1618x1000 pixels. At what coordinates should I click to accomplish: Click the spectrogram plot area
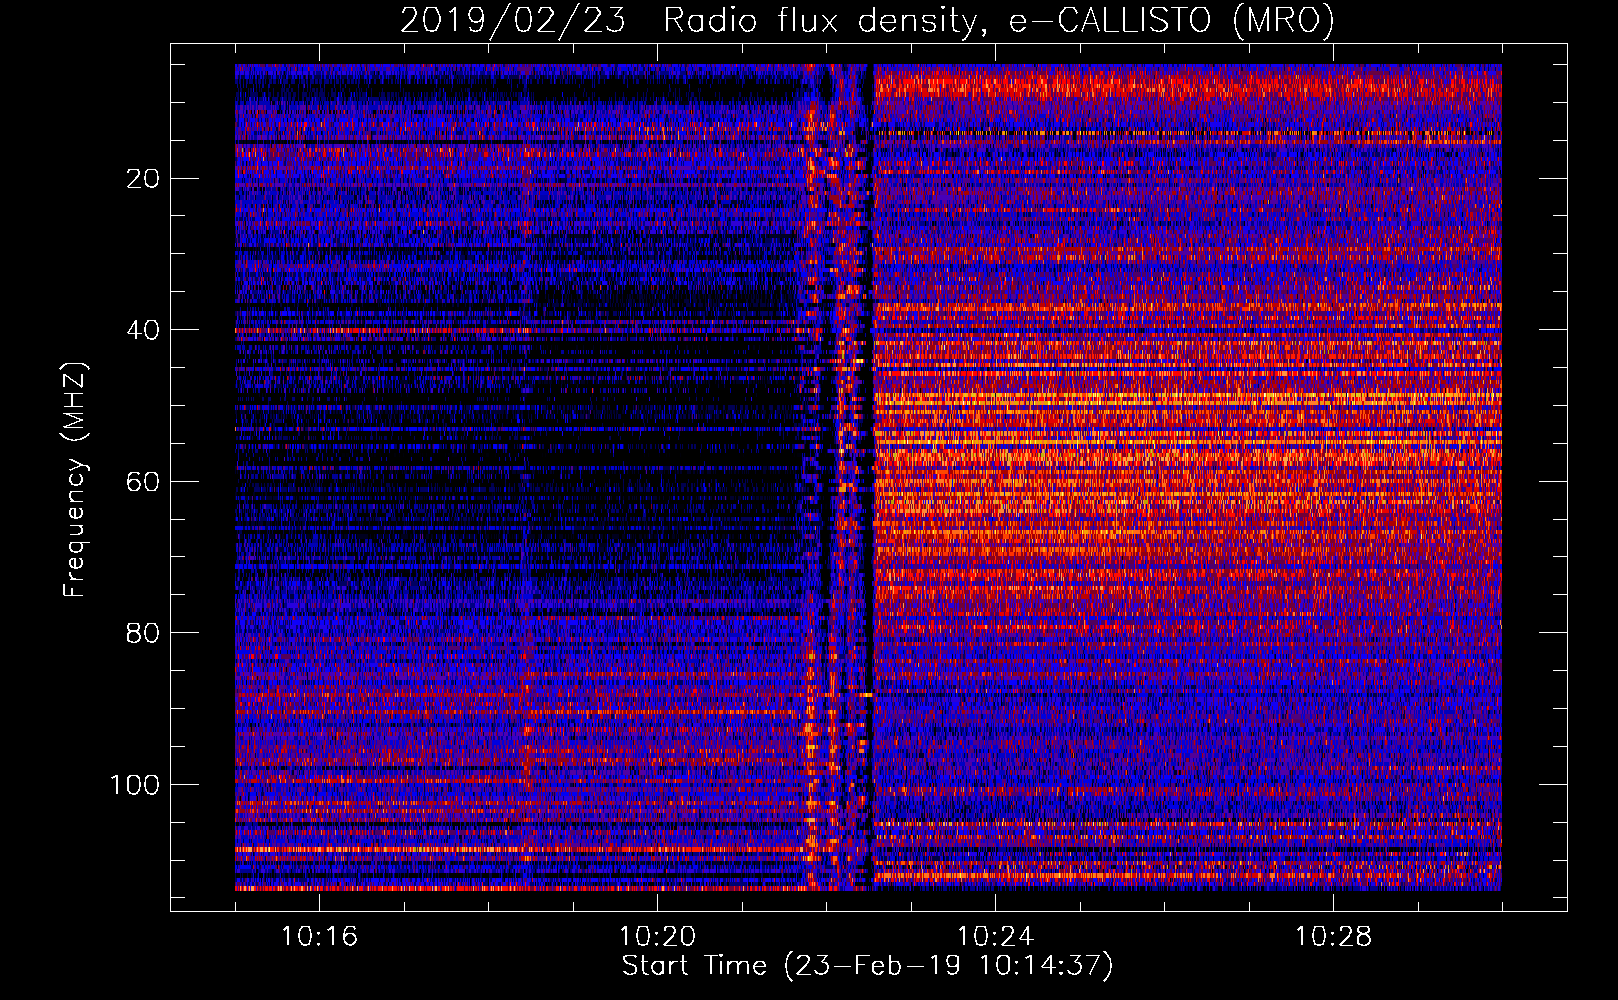[x=868, y=477]
